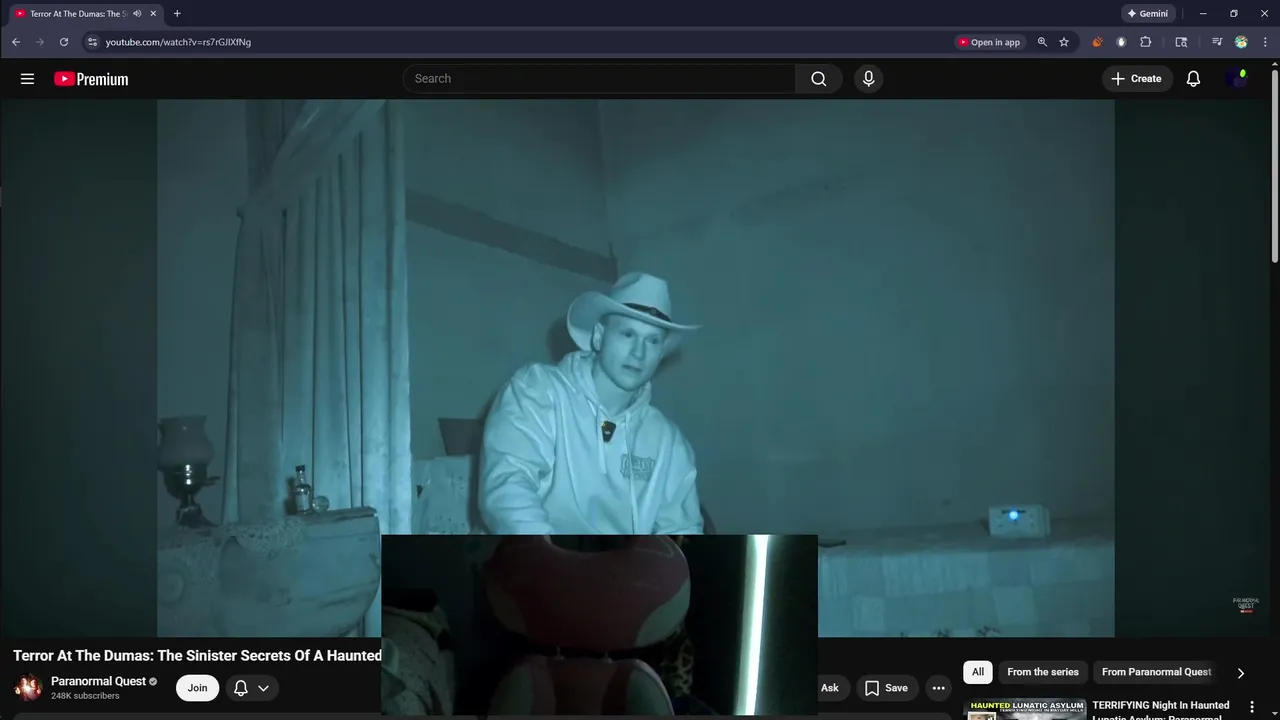Open the hand-shaped extension icon
The height and width of the screenshot is (720, 1280).
(1121, 42)
